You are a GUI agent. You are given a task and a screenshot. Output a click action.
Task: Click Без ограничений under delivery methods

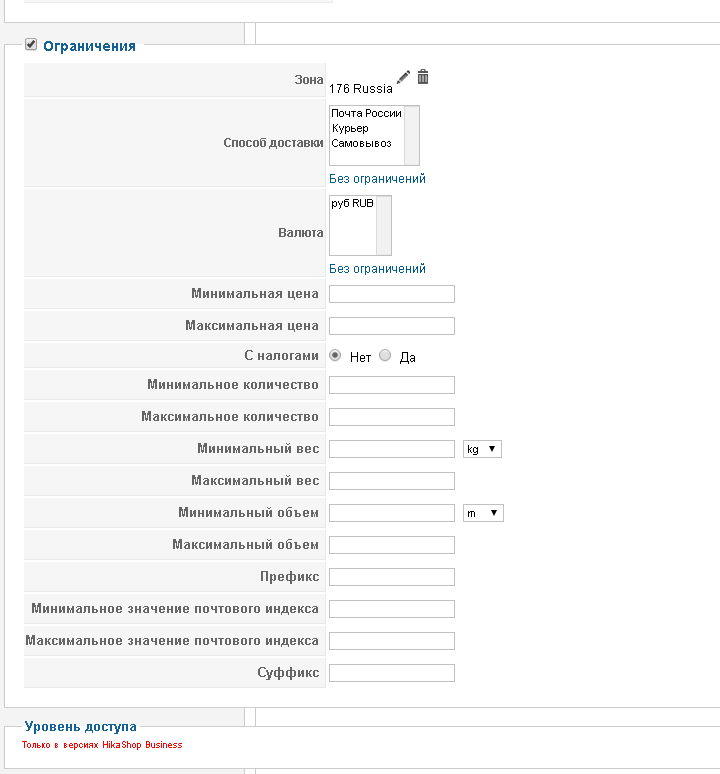point(377,179)
